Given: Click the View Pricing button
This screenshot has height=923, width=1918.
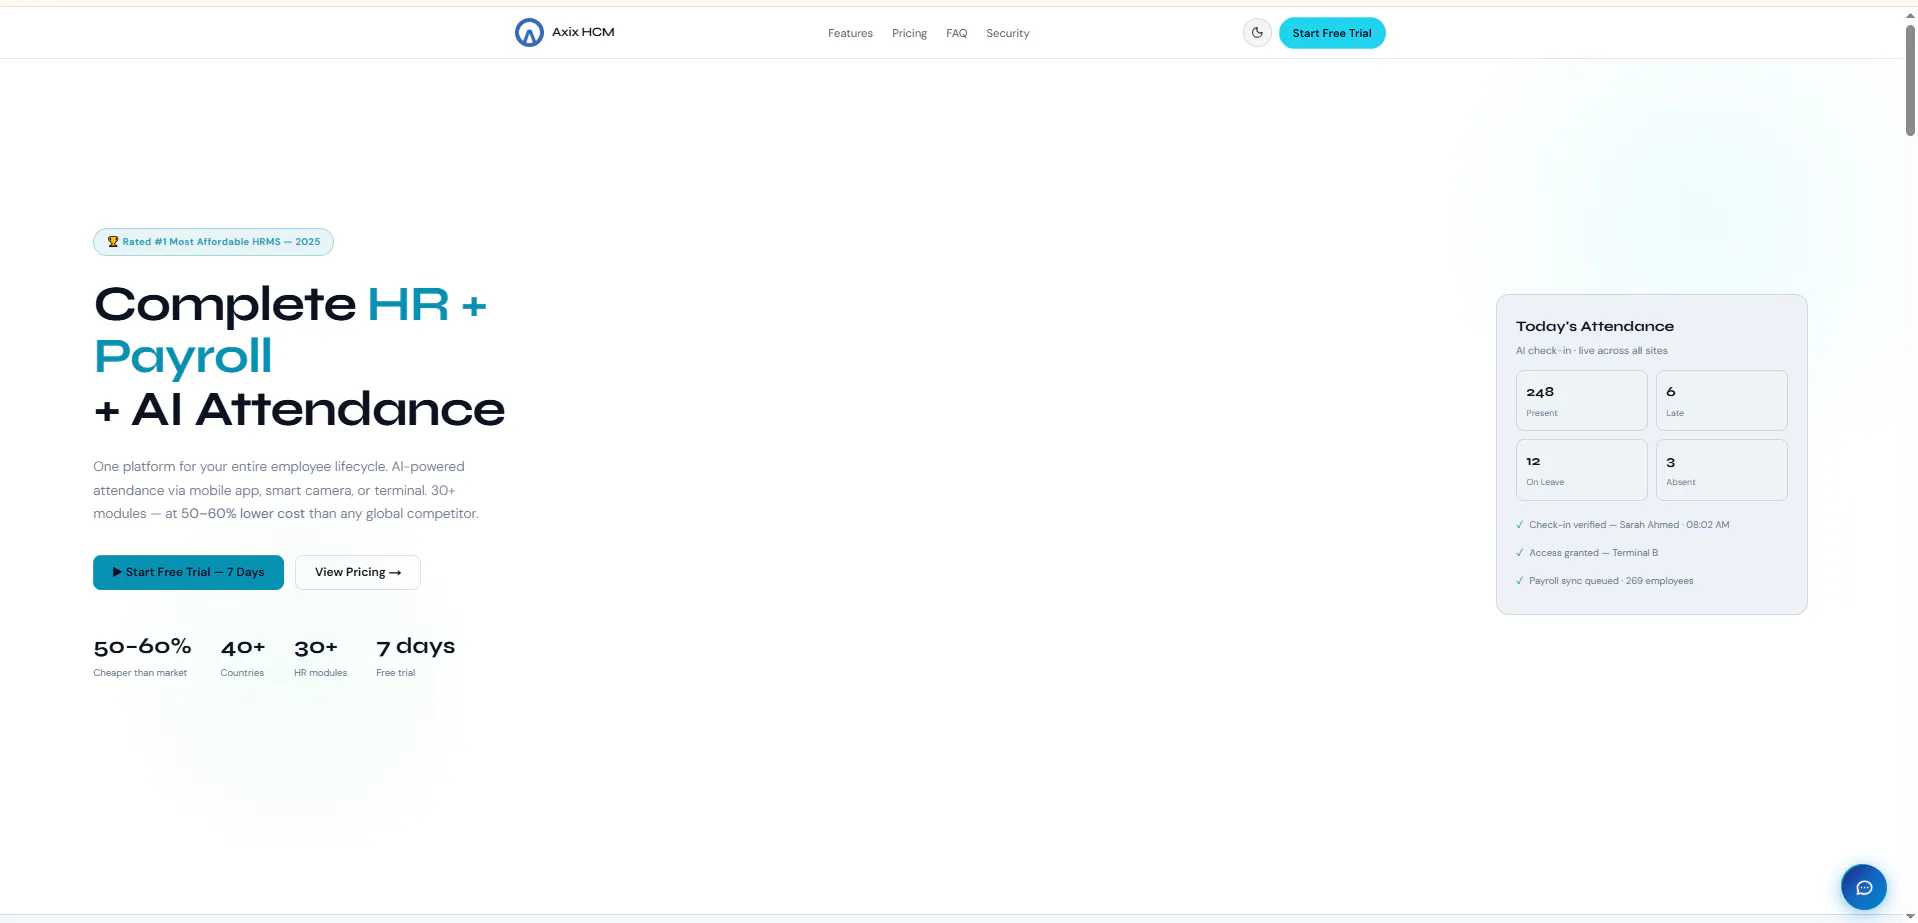Looking at the screenshot, I should pos(358,572).
